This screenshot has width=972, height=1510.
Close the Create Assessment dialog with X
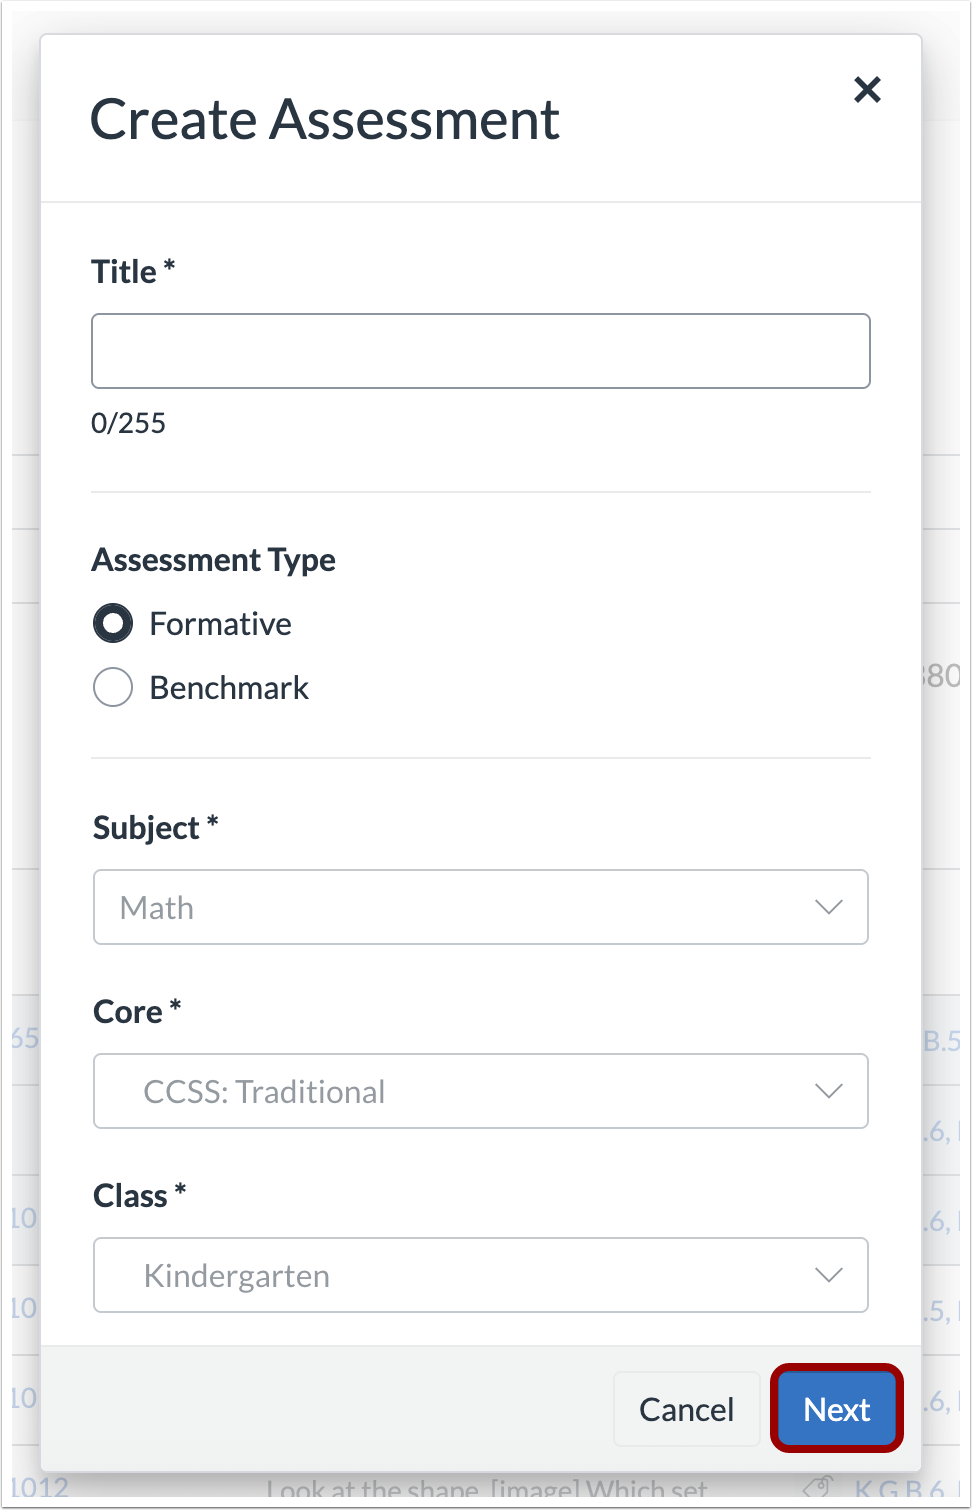pos(867,90)
